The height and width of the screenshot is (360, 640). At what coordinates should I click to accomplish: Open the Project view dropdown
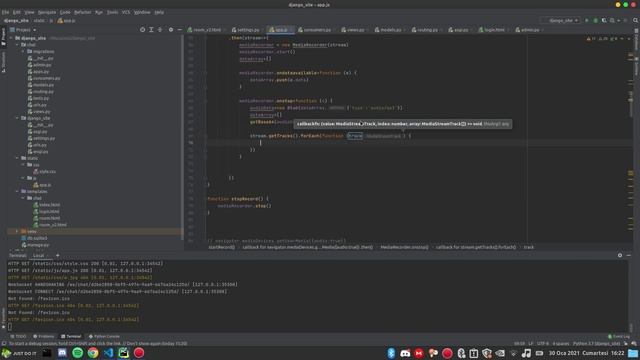click(23, 30)
